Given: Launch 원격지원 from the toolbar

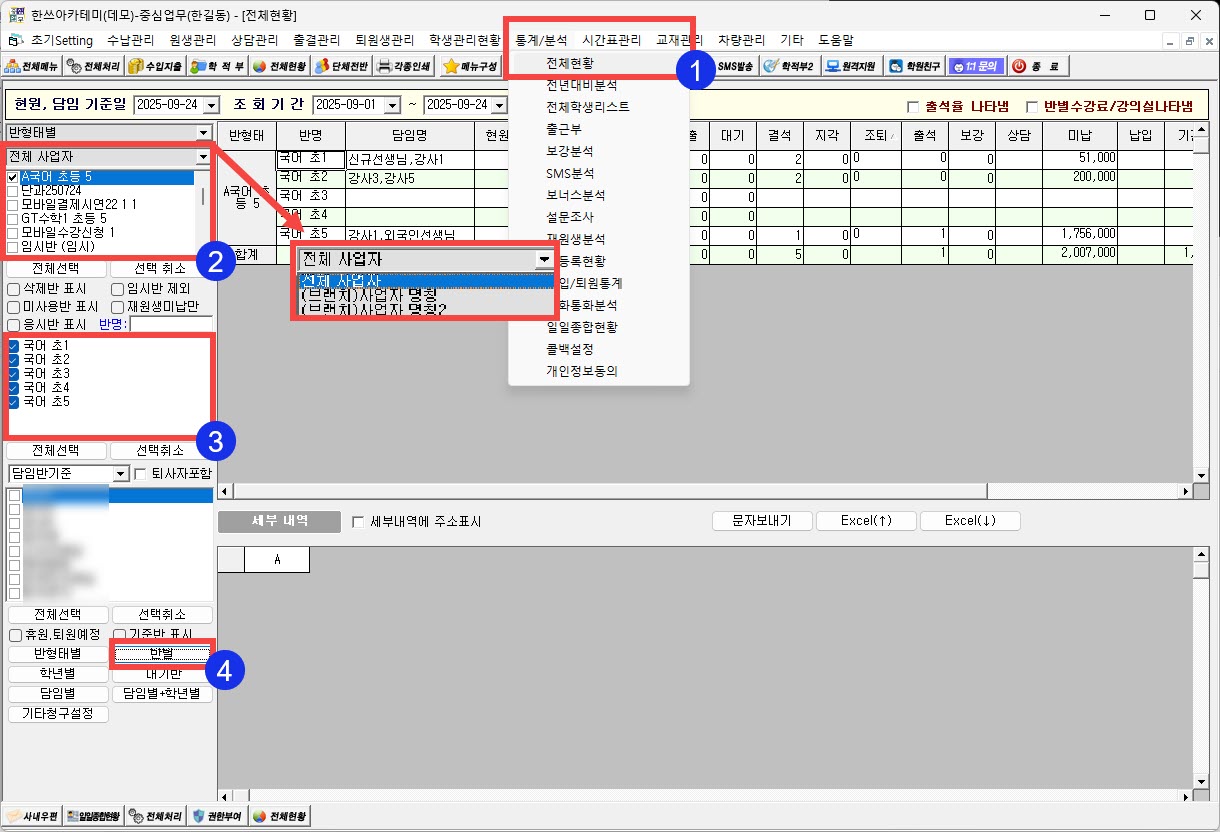Looking at the screenshot, I should (852, 67).
